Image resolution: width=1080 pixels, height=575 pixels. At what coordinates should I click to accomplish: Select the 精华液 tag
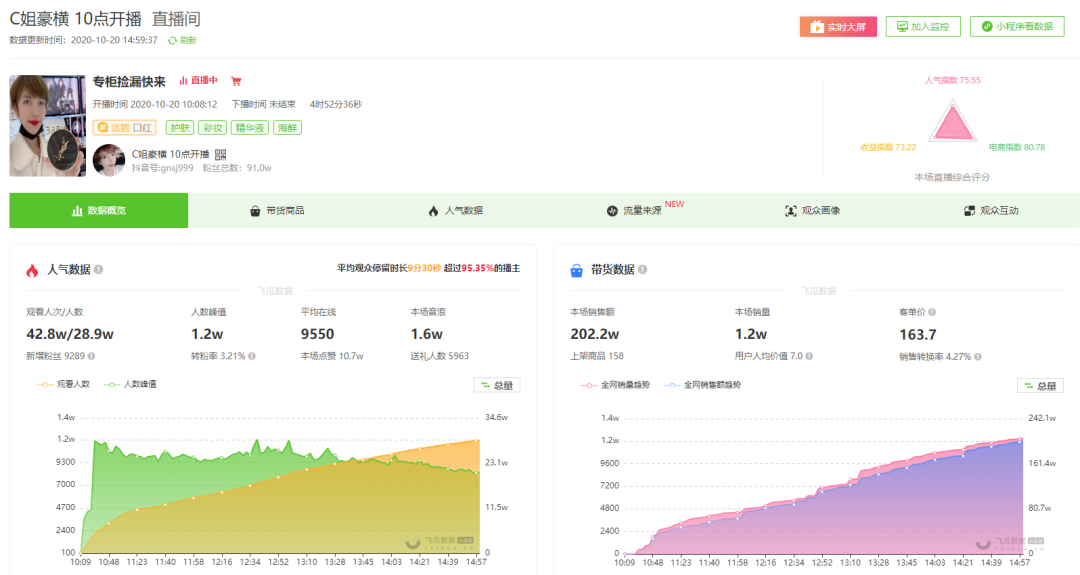pos(249,128)
